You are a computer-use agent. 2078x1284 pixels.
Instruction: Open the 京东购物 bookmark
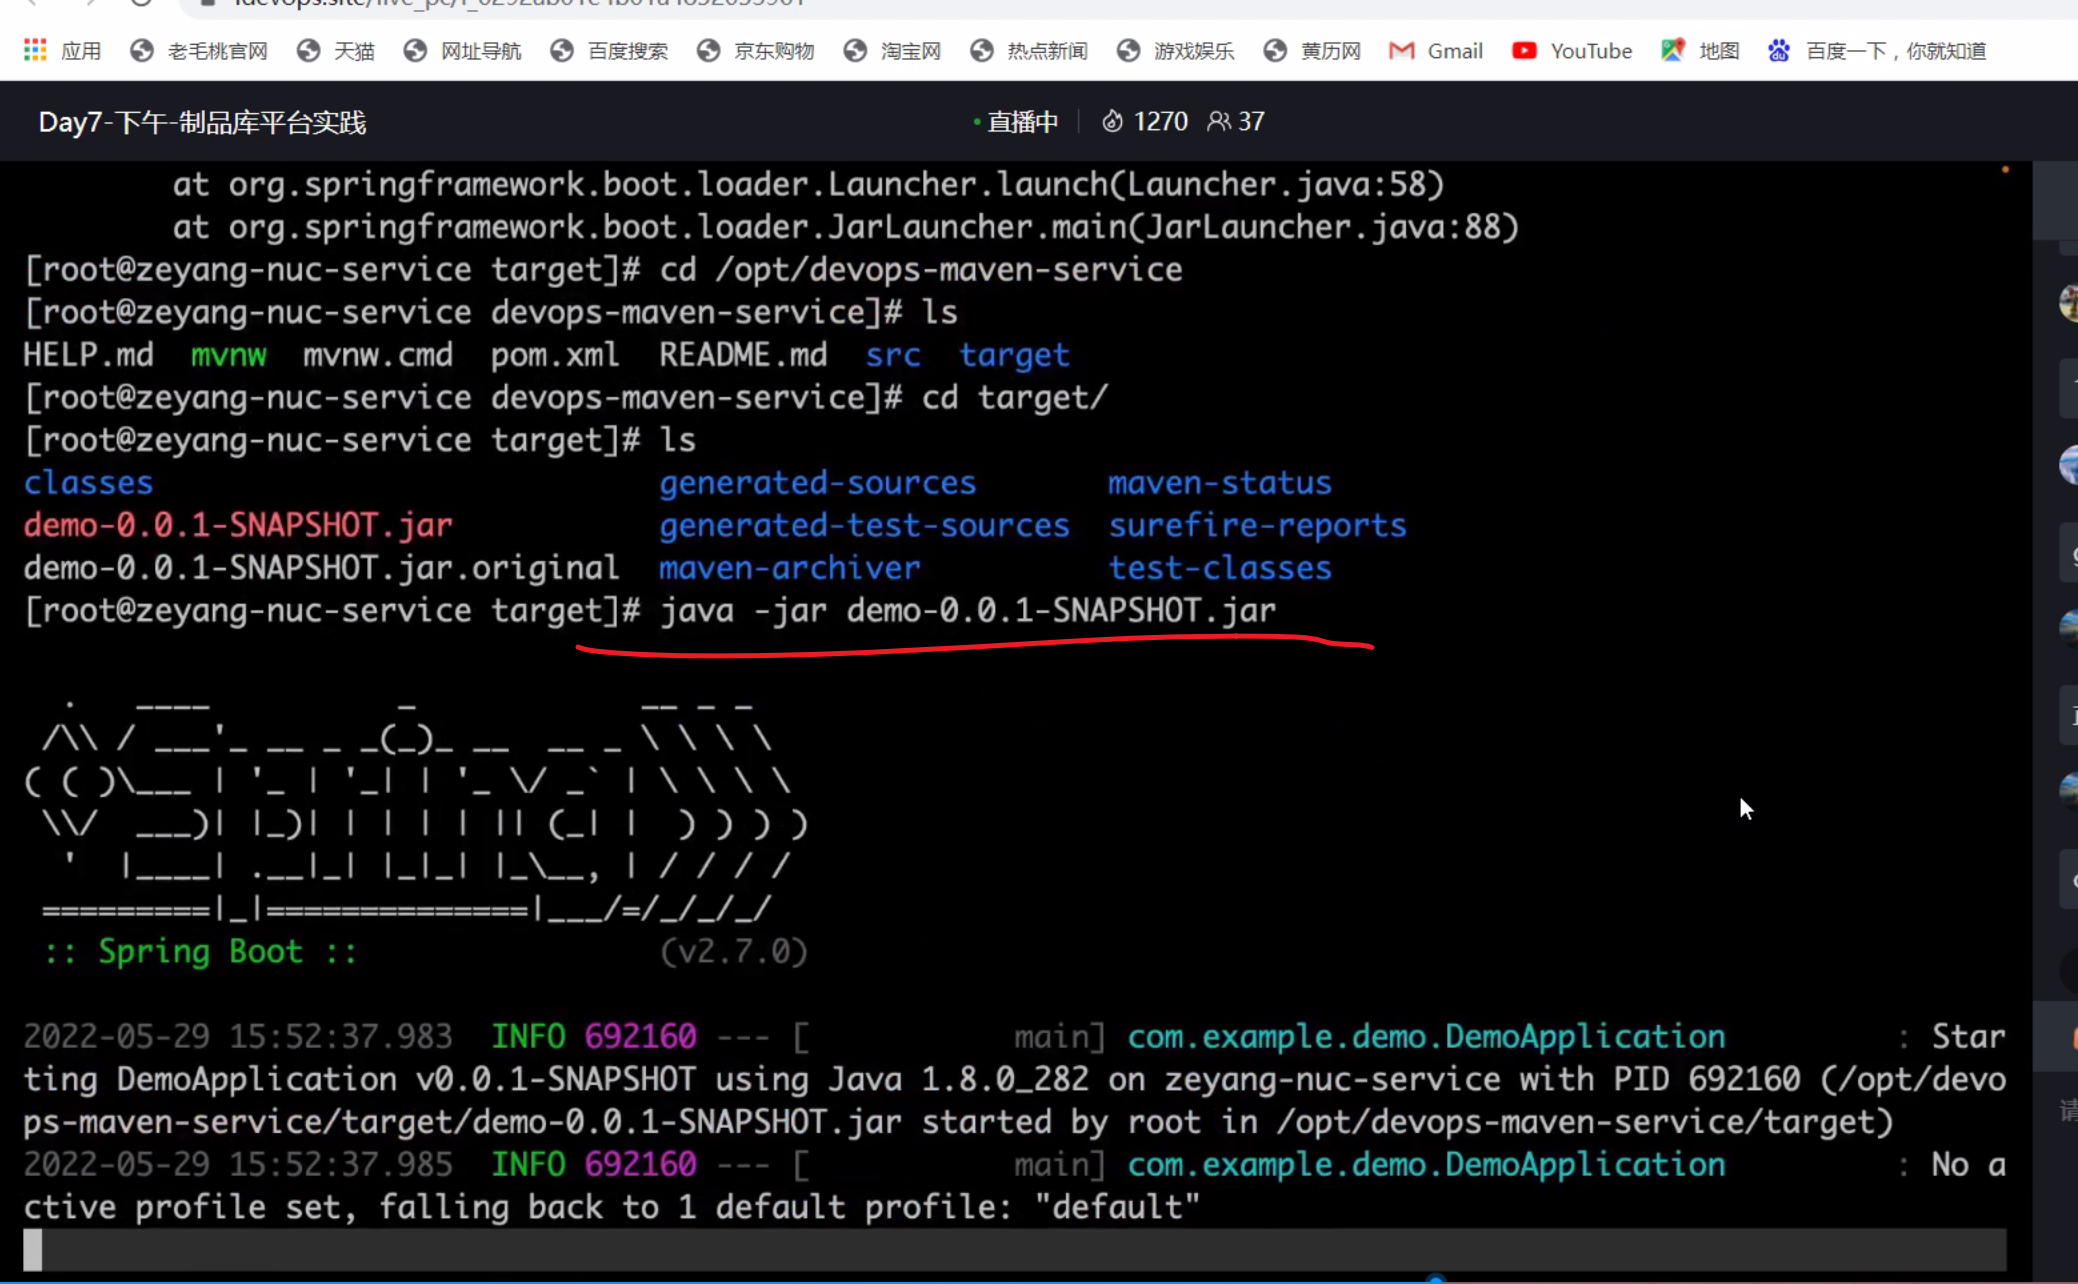point(756,50)
